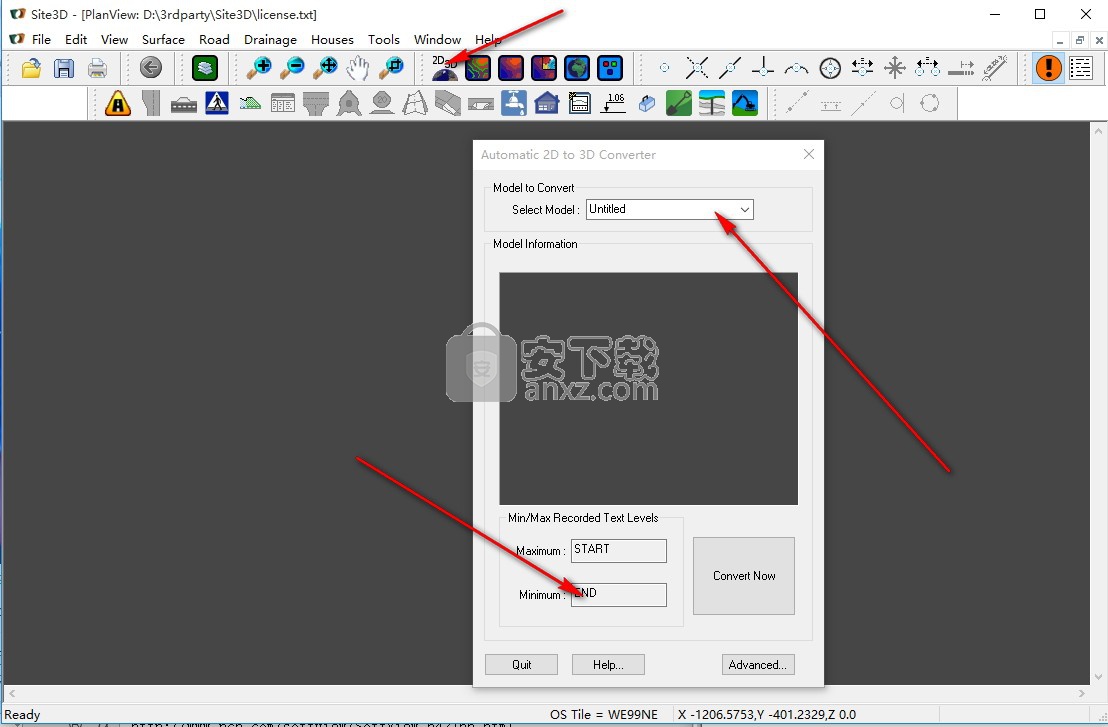Screen dimensions: 1108x727
Task: Open the Tools menu
Action: point(384,40)
